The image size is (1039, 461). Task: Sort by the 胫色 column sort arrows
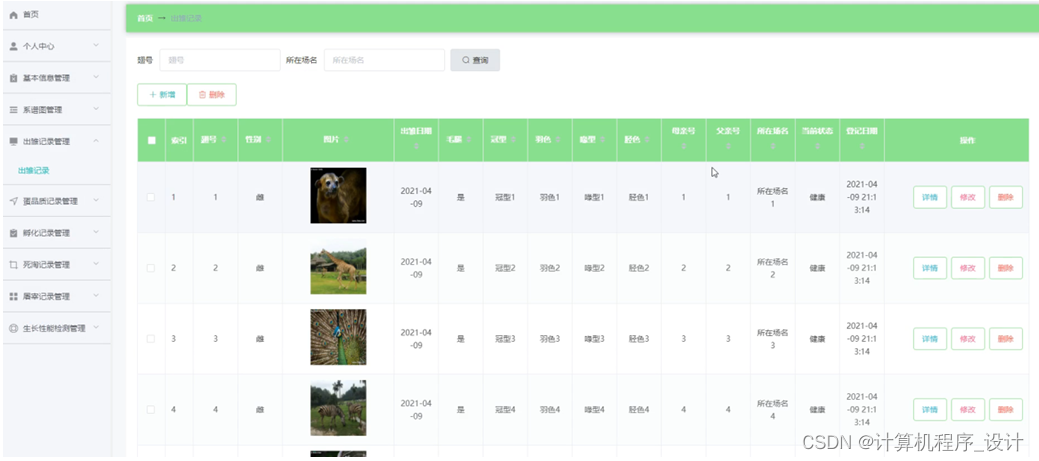(x=647, y=140)
